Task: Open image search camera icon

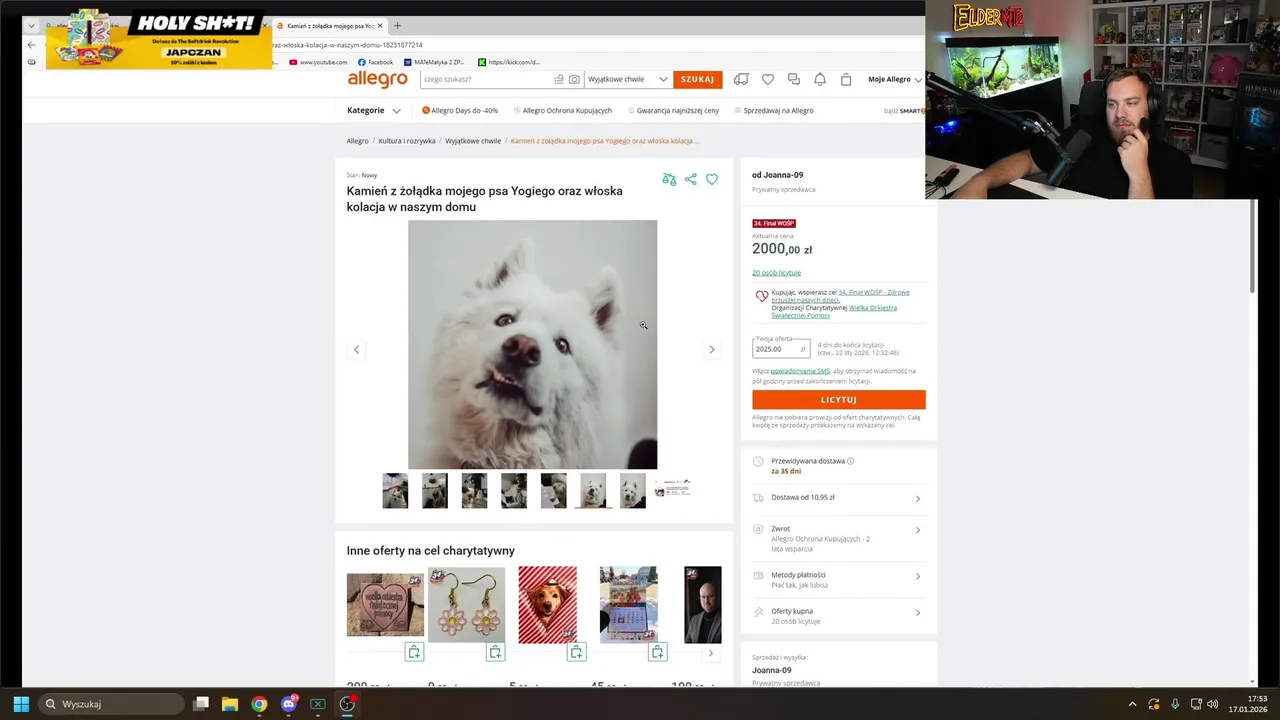Action: point(574,79)
